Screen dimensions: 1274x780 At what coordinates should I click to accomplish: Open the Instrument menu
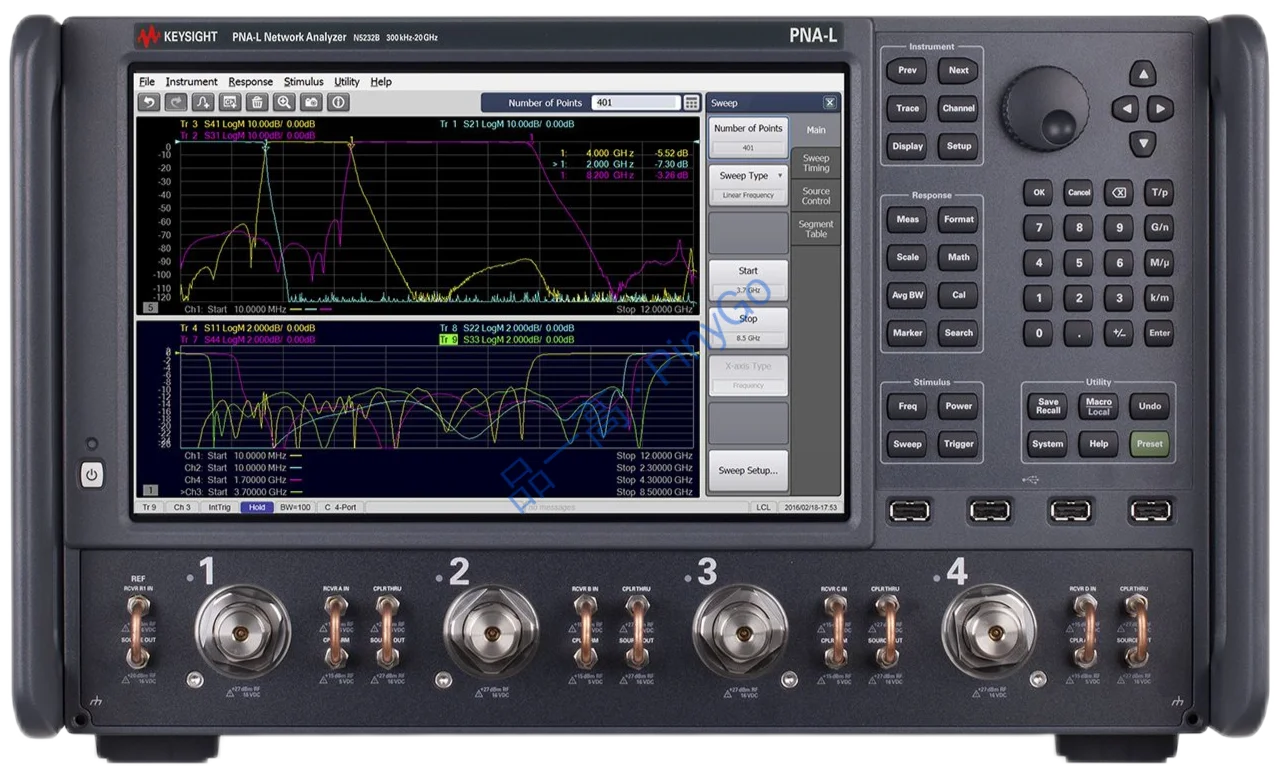(x=191, y=82)
